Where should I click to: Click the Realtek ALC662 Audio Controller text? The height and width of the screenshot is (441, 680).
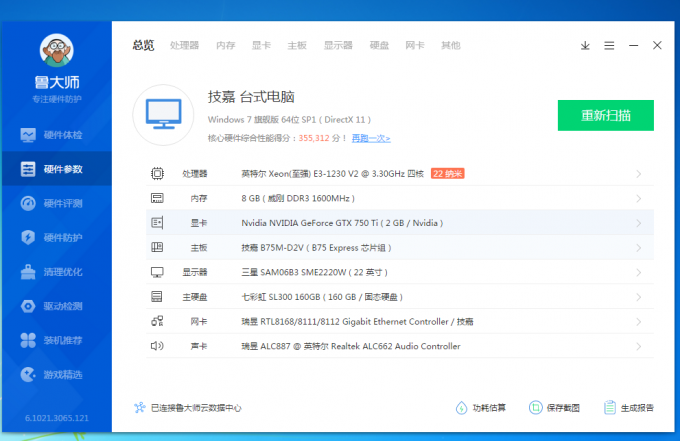point(351,346)
